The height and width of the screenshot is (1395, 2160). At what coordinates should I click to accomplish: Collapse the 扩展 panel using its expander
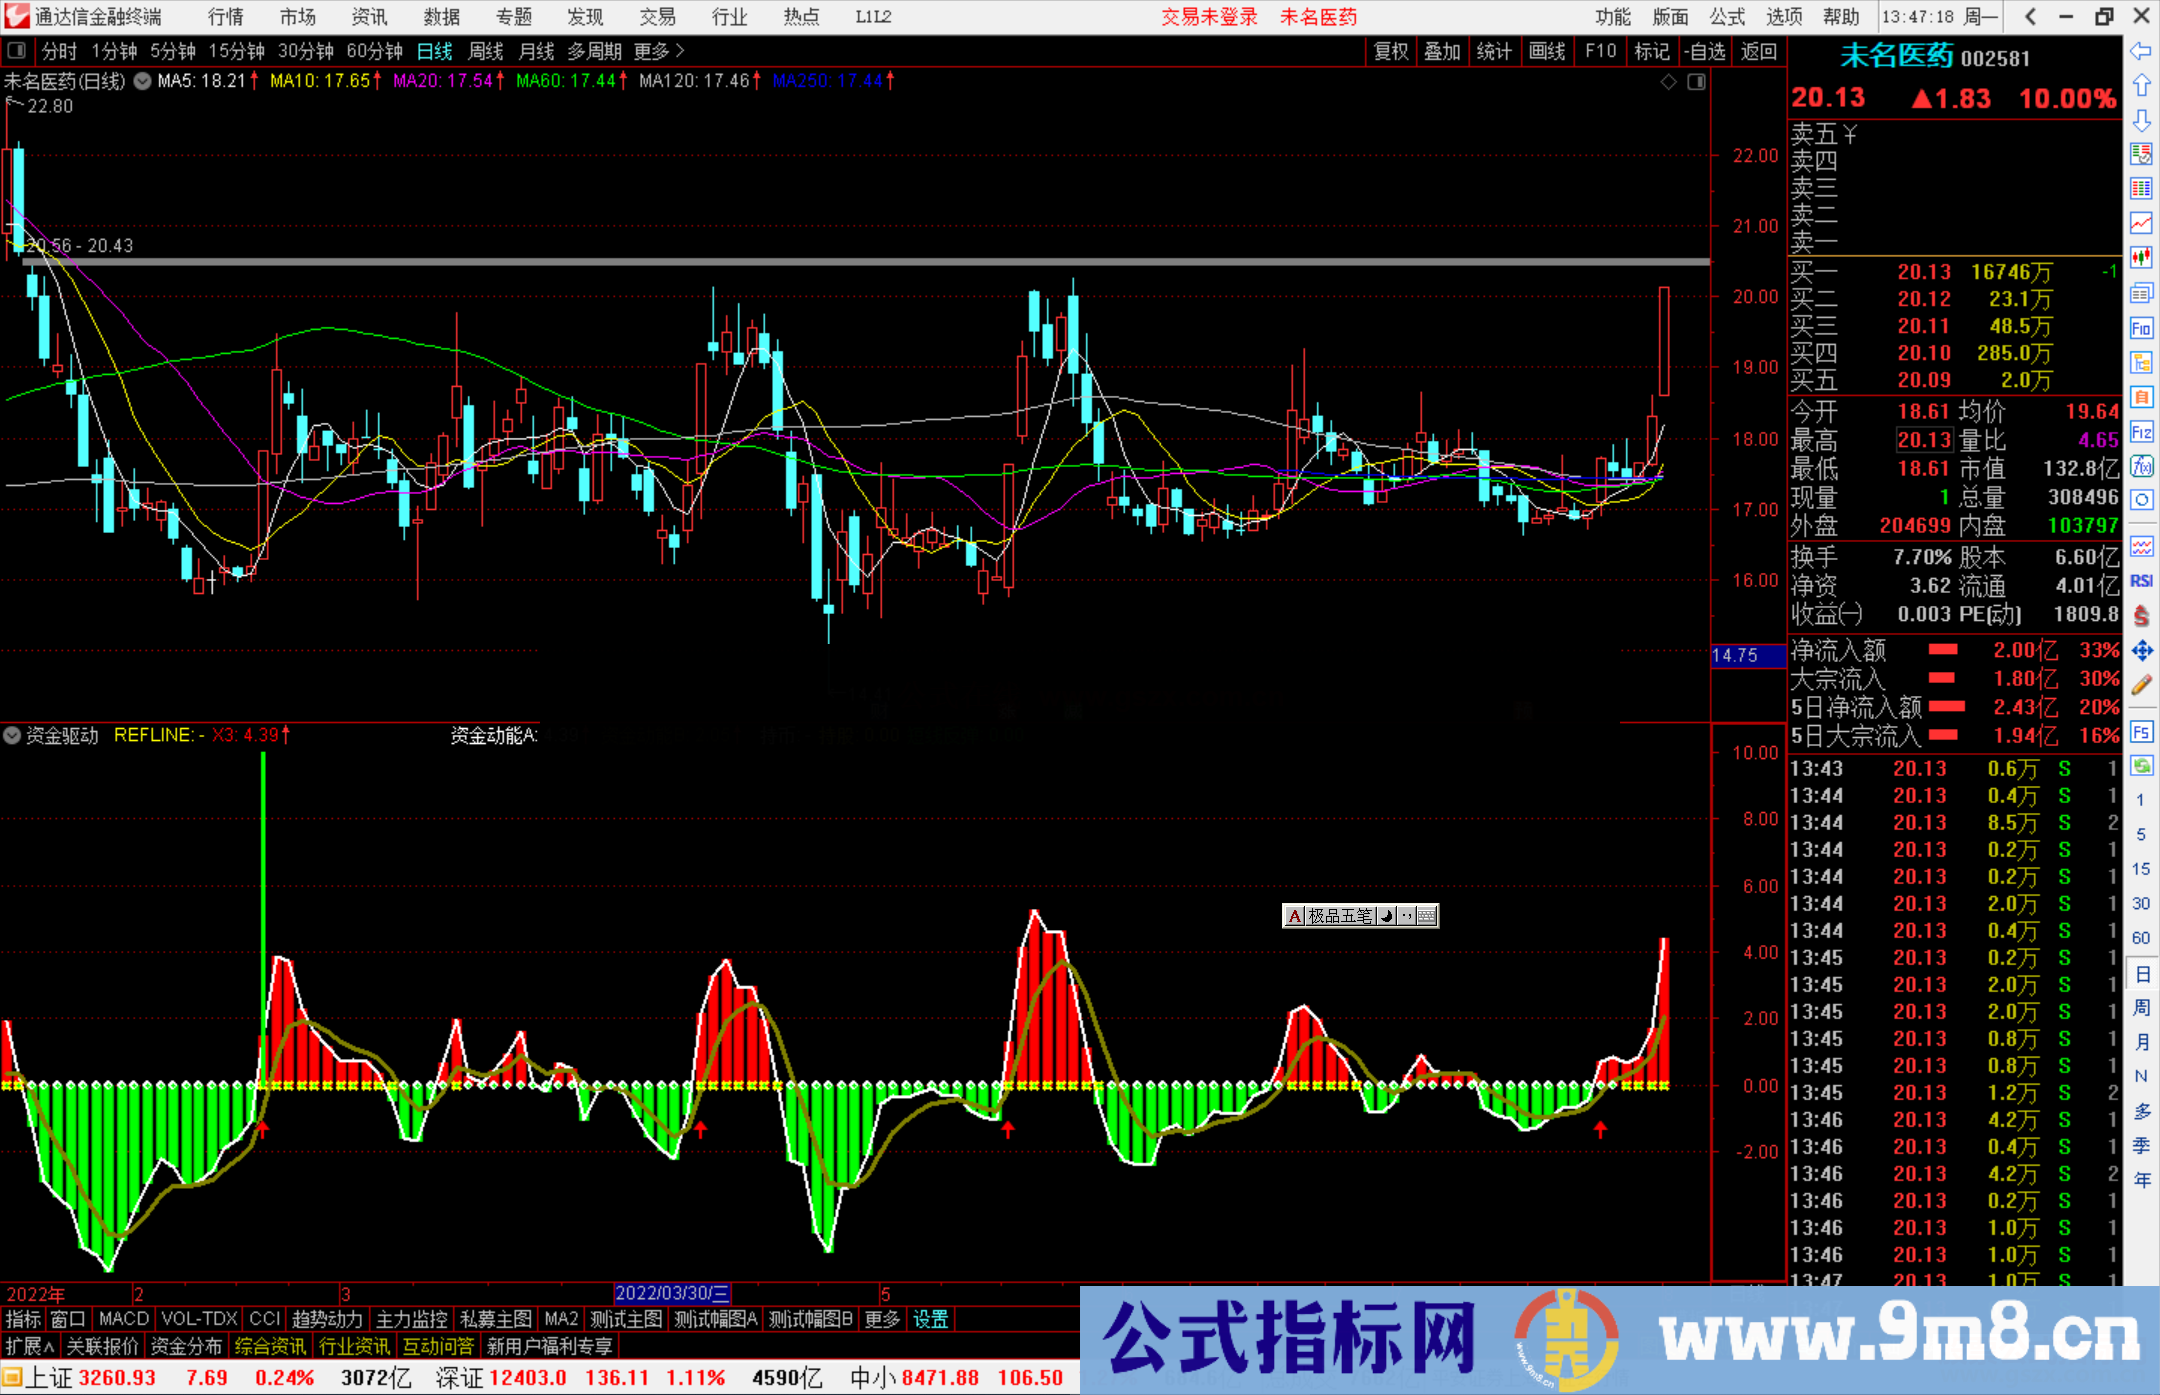pyautogui.click(x=27, y=1346)
